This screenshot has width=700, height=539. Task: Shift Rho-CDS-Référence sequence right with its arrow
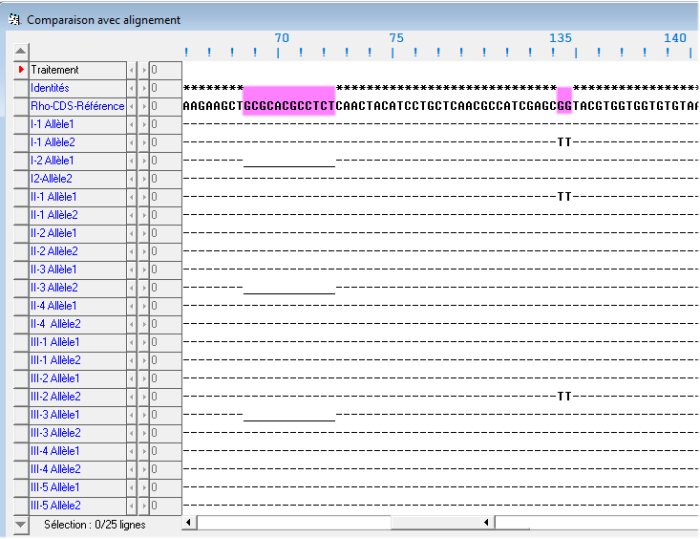point(142,106)
